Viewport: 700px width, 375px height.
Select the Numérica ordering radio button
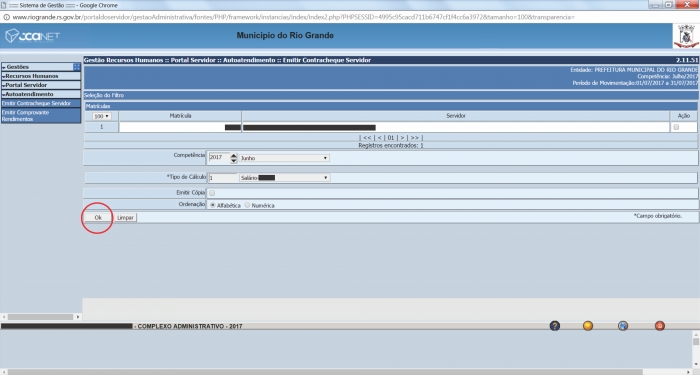247,205
